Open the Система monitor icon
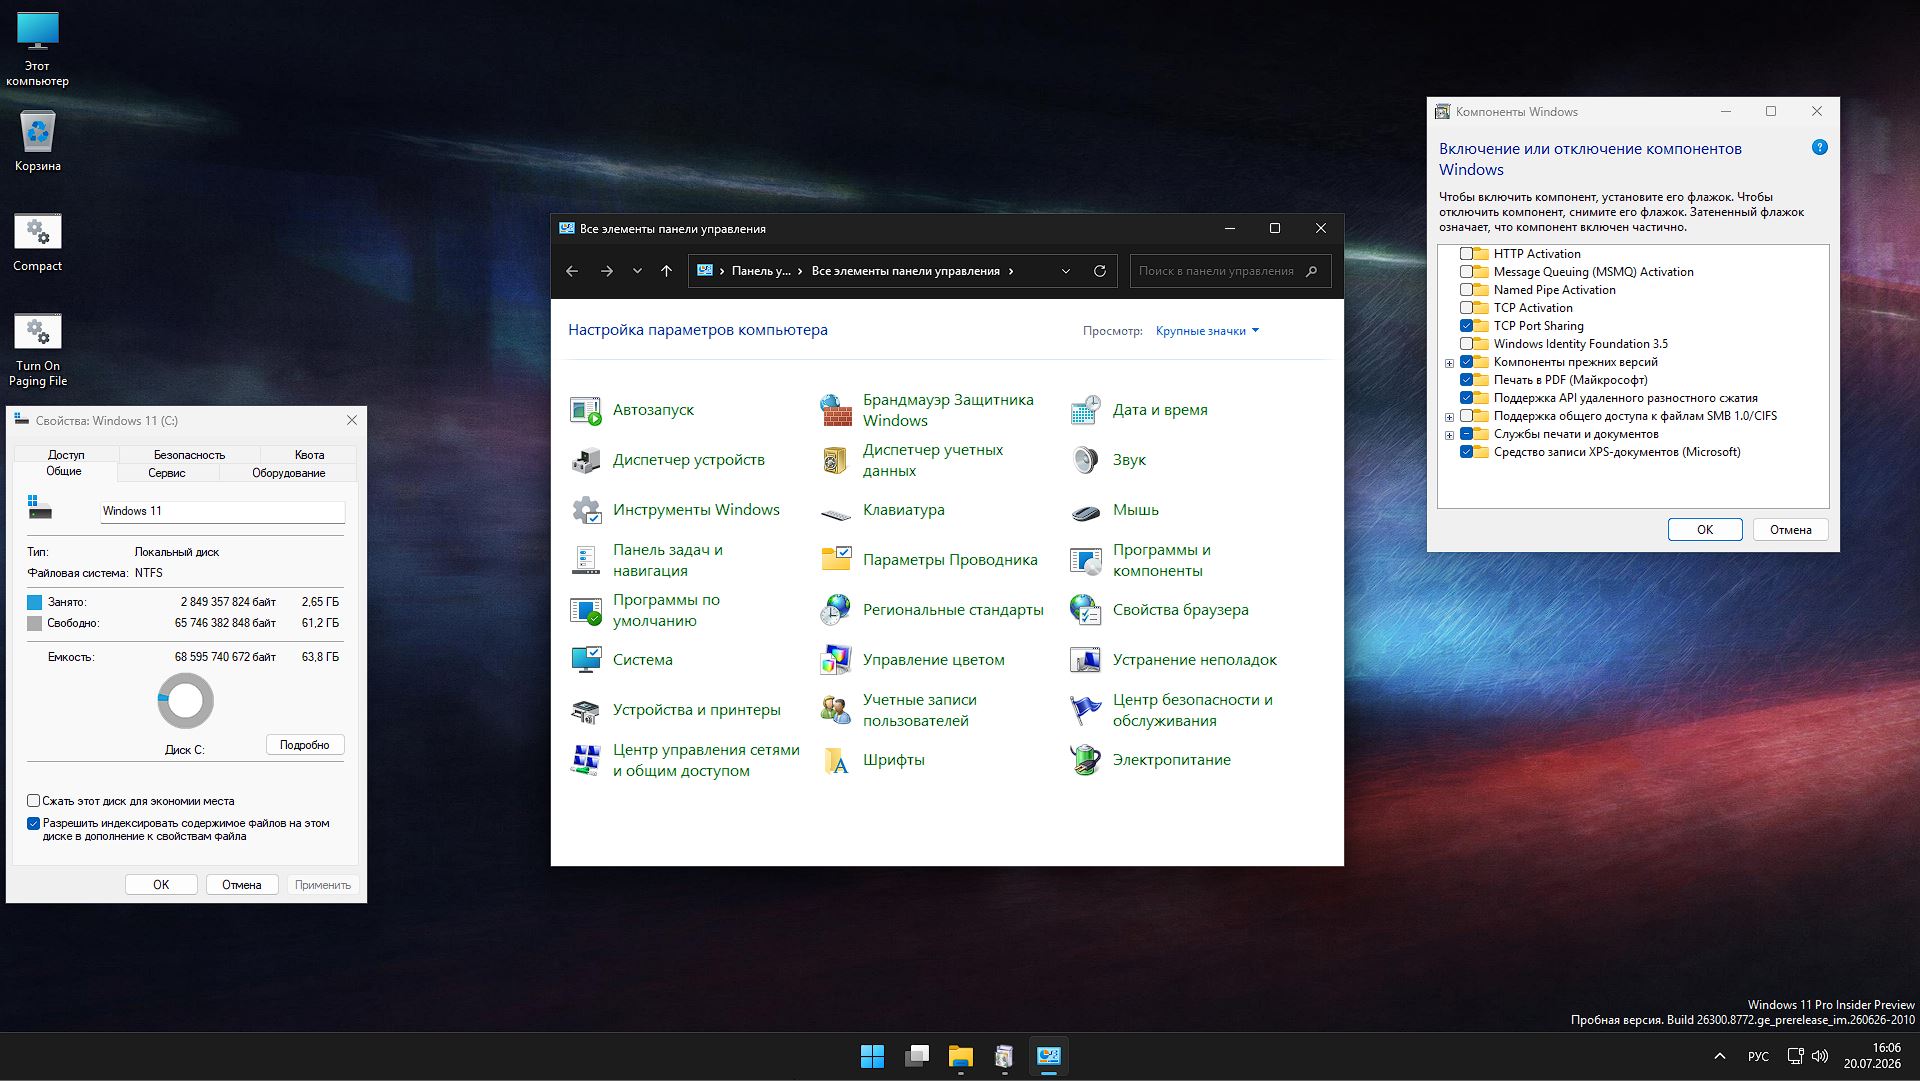 point(585,660)
